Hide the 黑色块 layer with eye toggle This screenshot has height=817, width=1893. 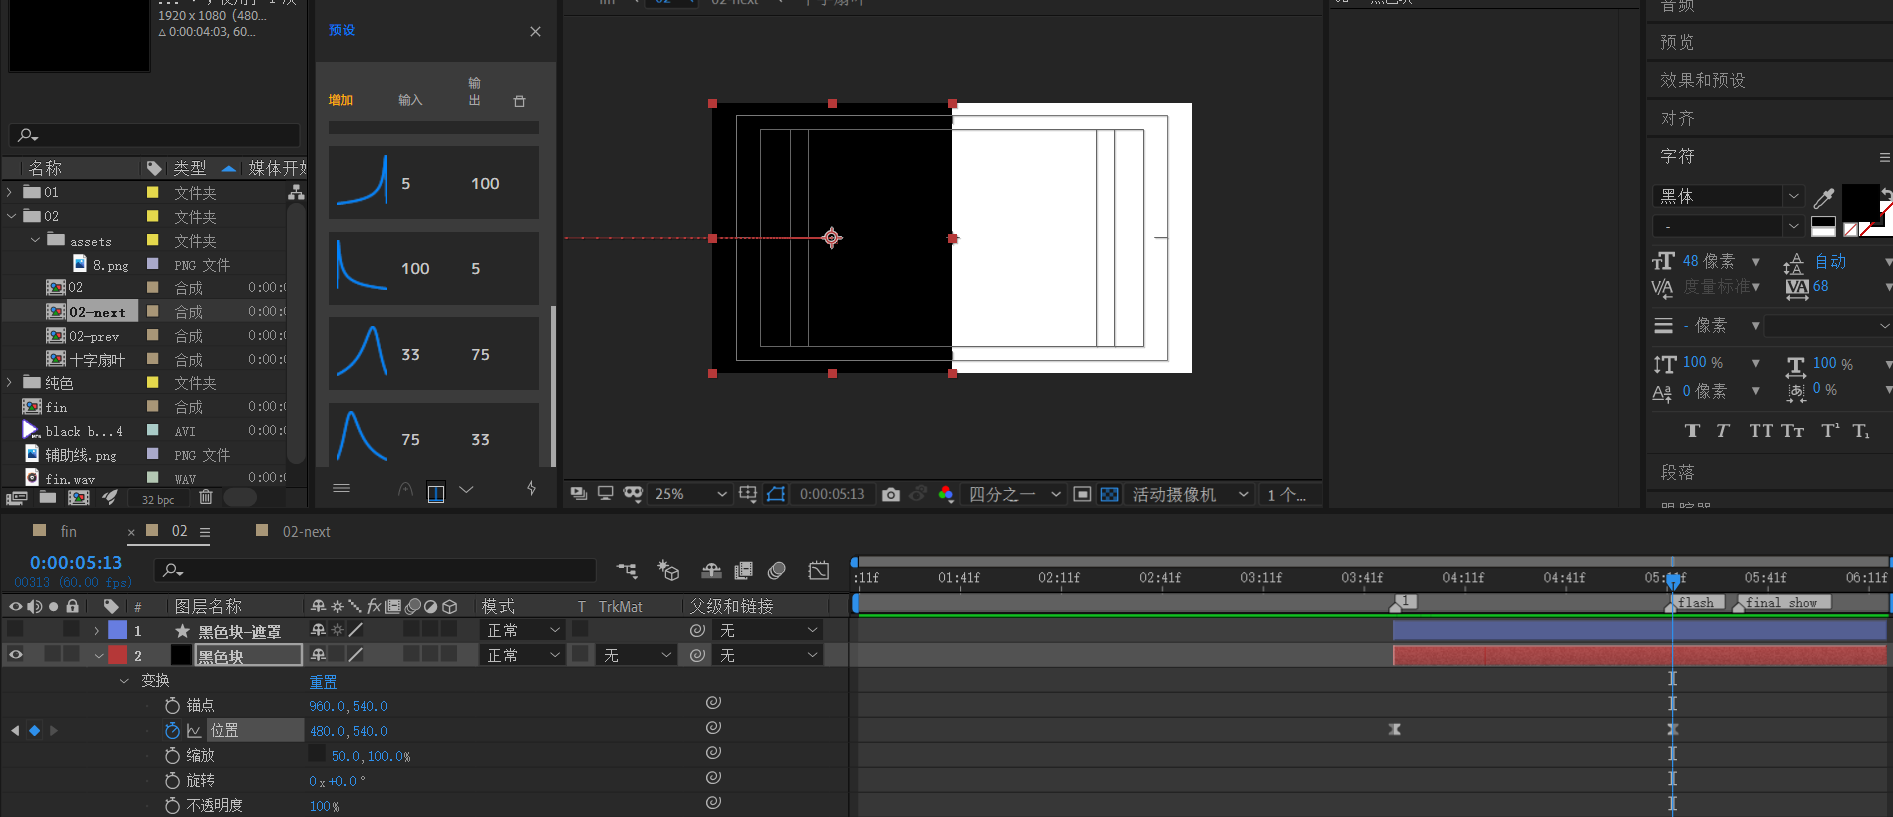(15, 655)
